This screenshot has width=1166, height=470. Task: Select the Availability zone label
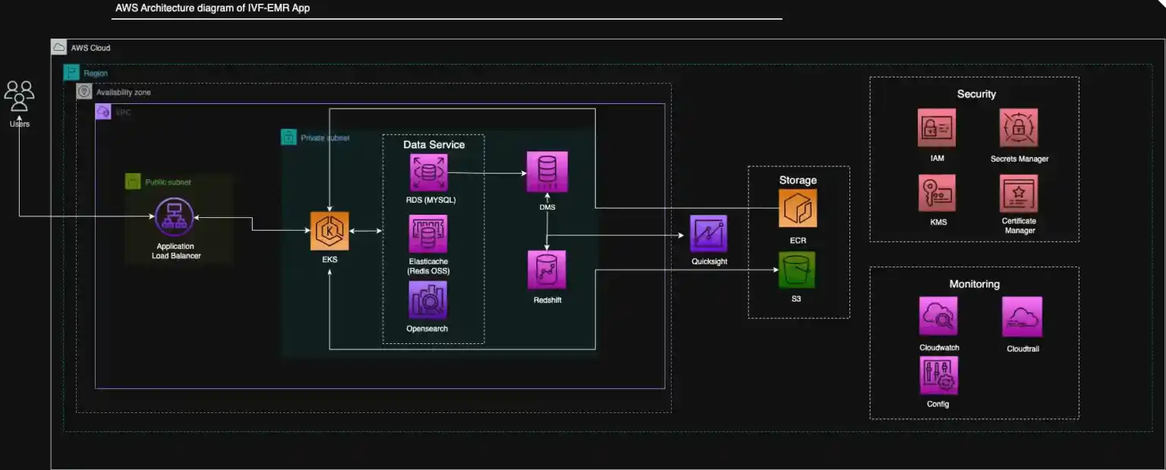coord(123,92)
